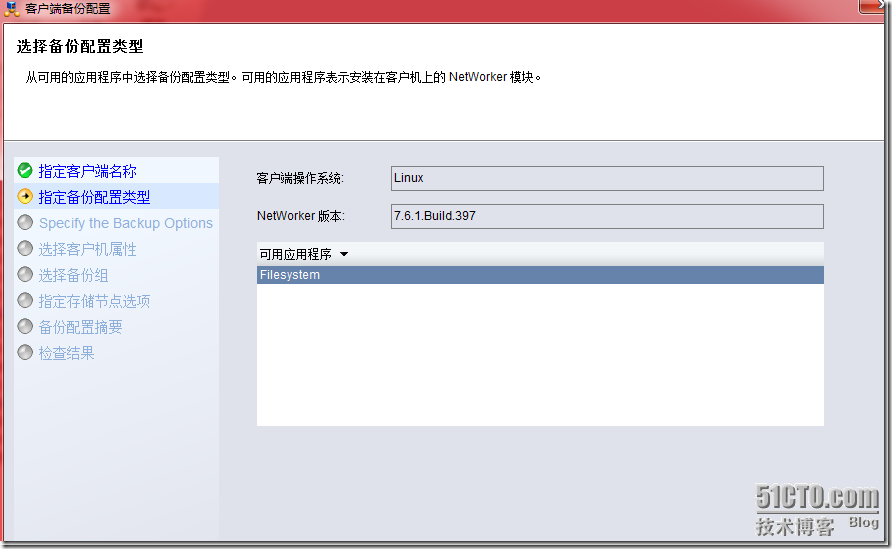Click the yellow arrow icon beside 指定备份配置类型

25,196
